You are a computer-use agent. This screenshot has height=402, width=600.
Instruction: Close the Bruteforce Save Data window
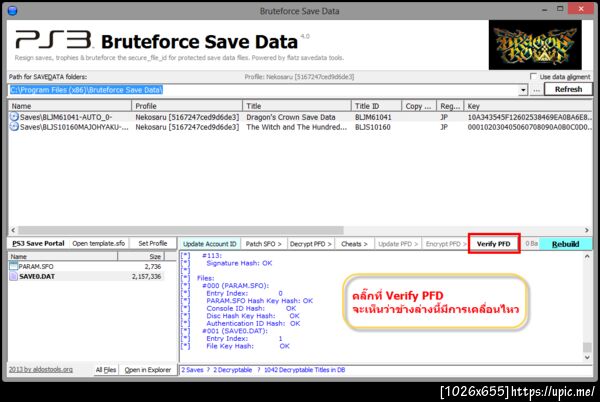click(x=581, y=9)
